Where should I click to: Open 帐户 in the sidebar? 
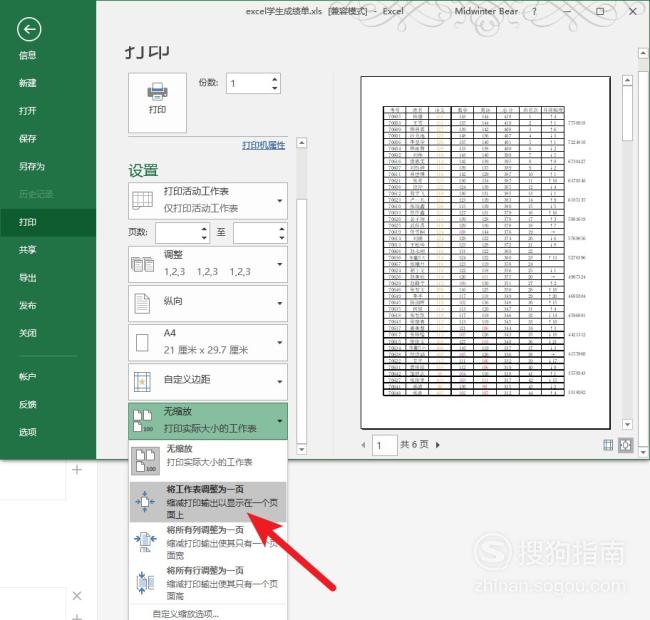[27, 377]
